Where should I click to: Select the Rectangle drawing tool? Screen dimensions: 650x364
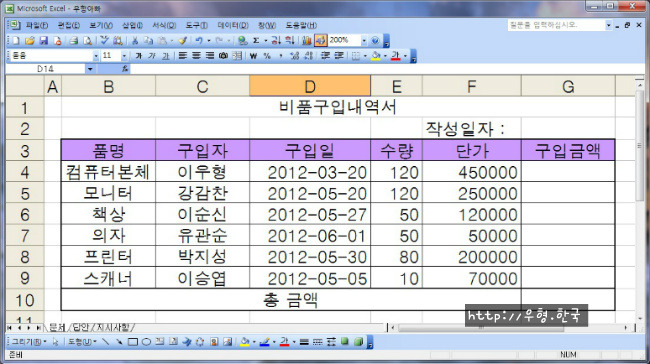tap(133, 342)
